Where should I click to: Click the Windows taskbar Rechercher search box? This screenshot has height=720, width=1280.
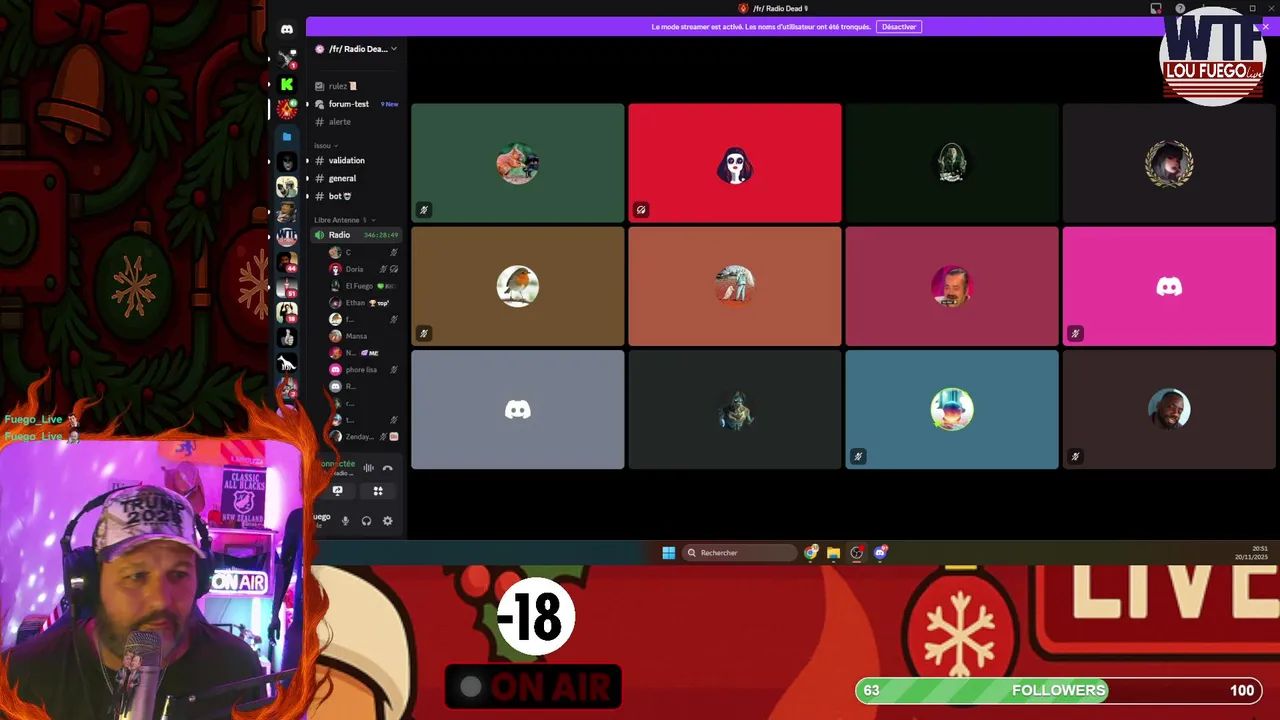pyautogui.click(x=740, y=553)
